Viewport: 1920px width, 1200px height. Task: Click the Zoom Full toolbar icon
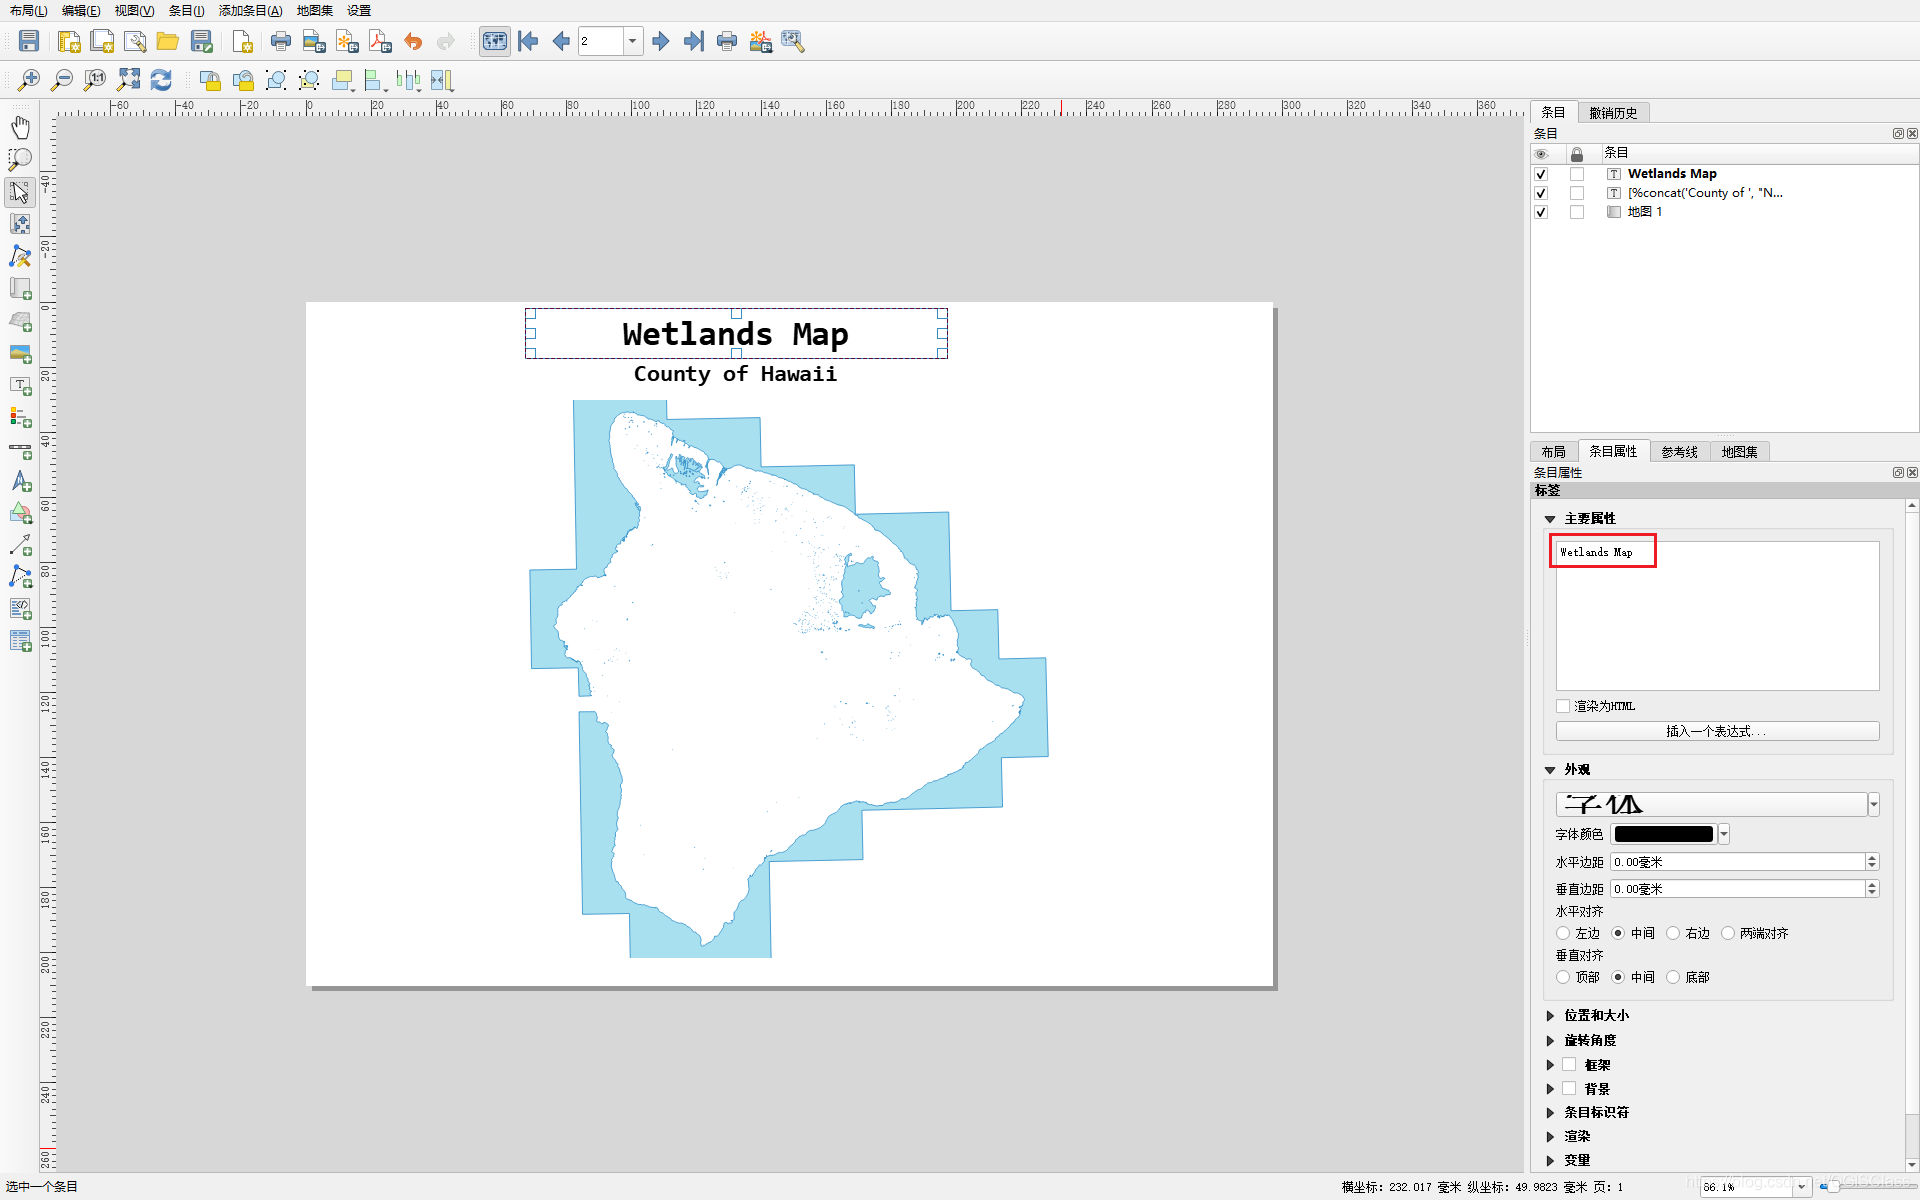[128, 80]
